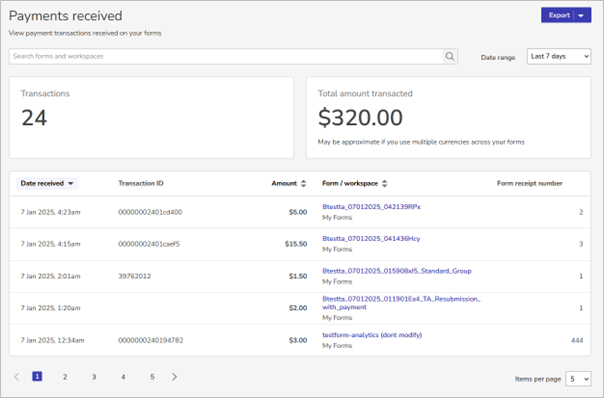Viewport: 604px width, 398px height.
Task: Click the Export button
Action: click(x=559, y=15)
